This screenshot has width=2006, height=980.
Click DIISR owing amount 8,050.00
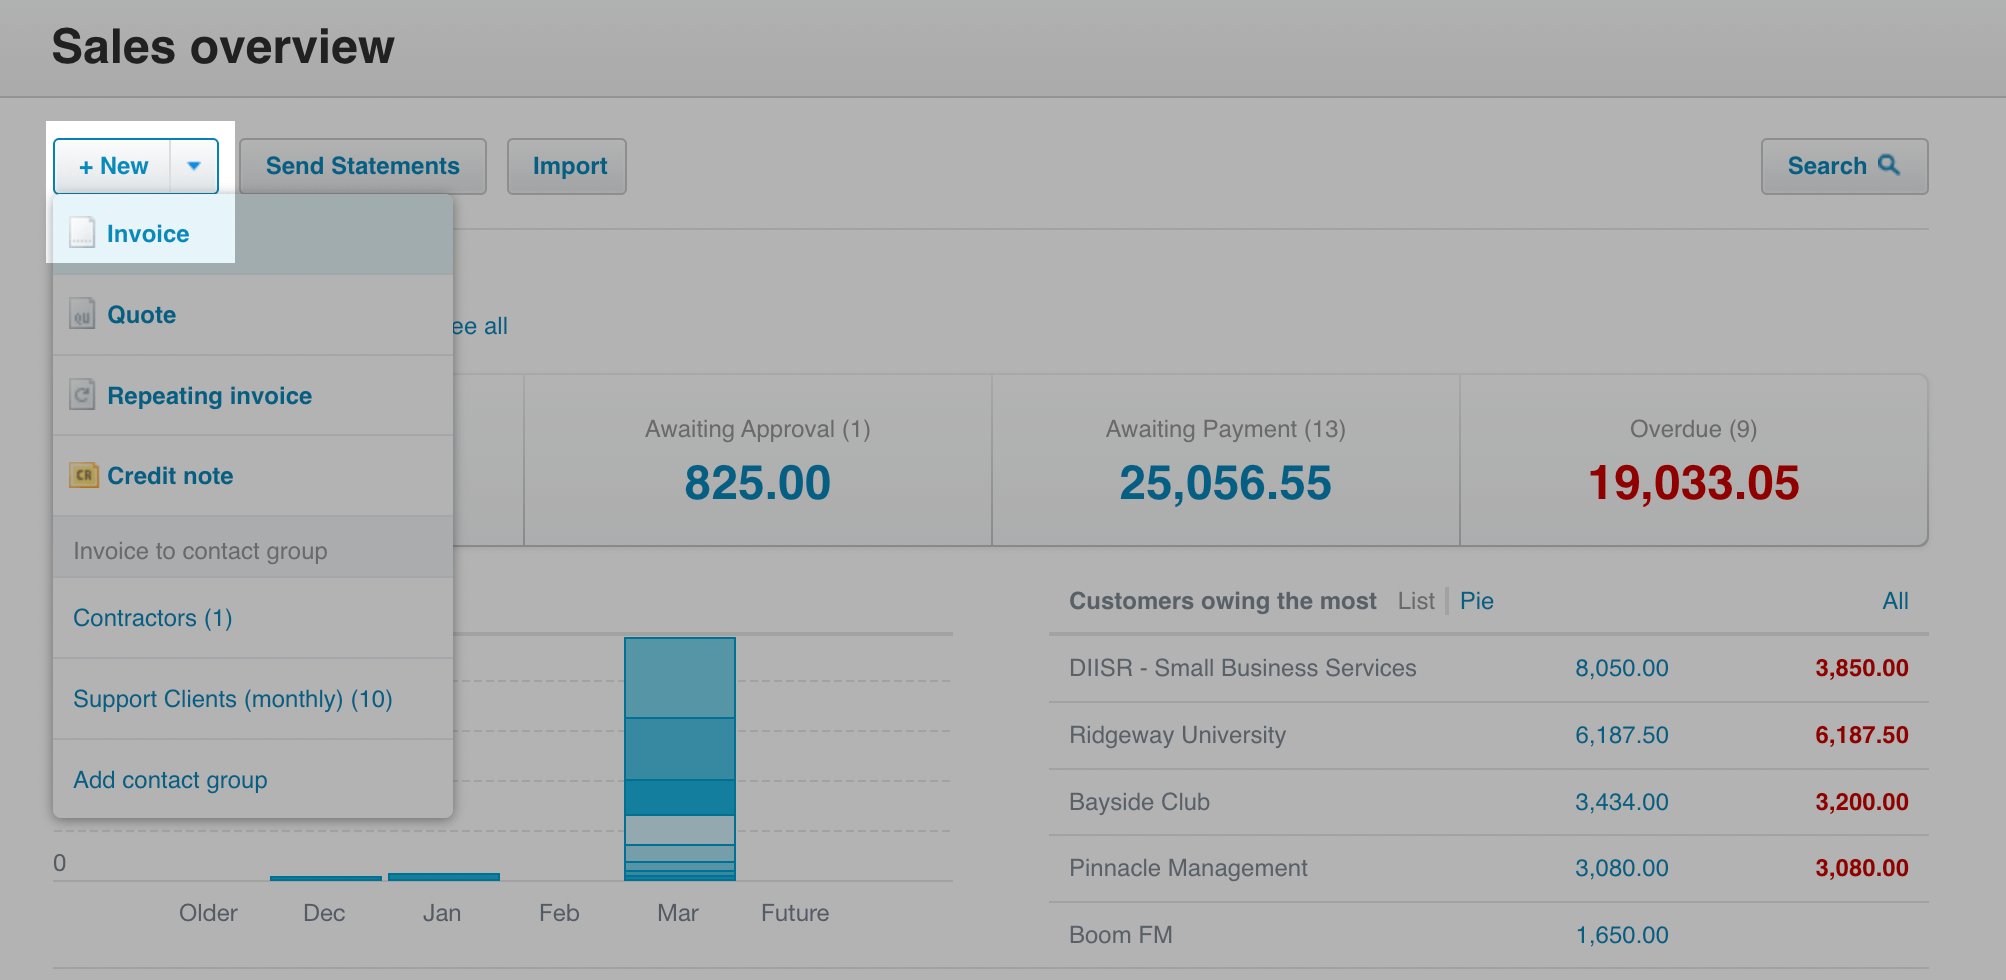(x=1622, y=668)
